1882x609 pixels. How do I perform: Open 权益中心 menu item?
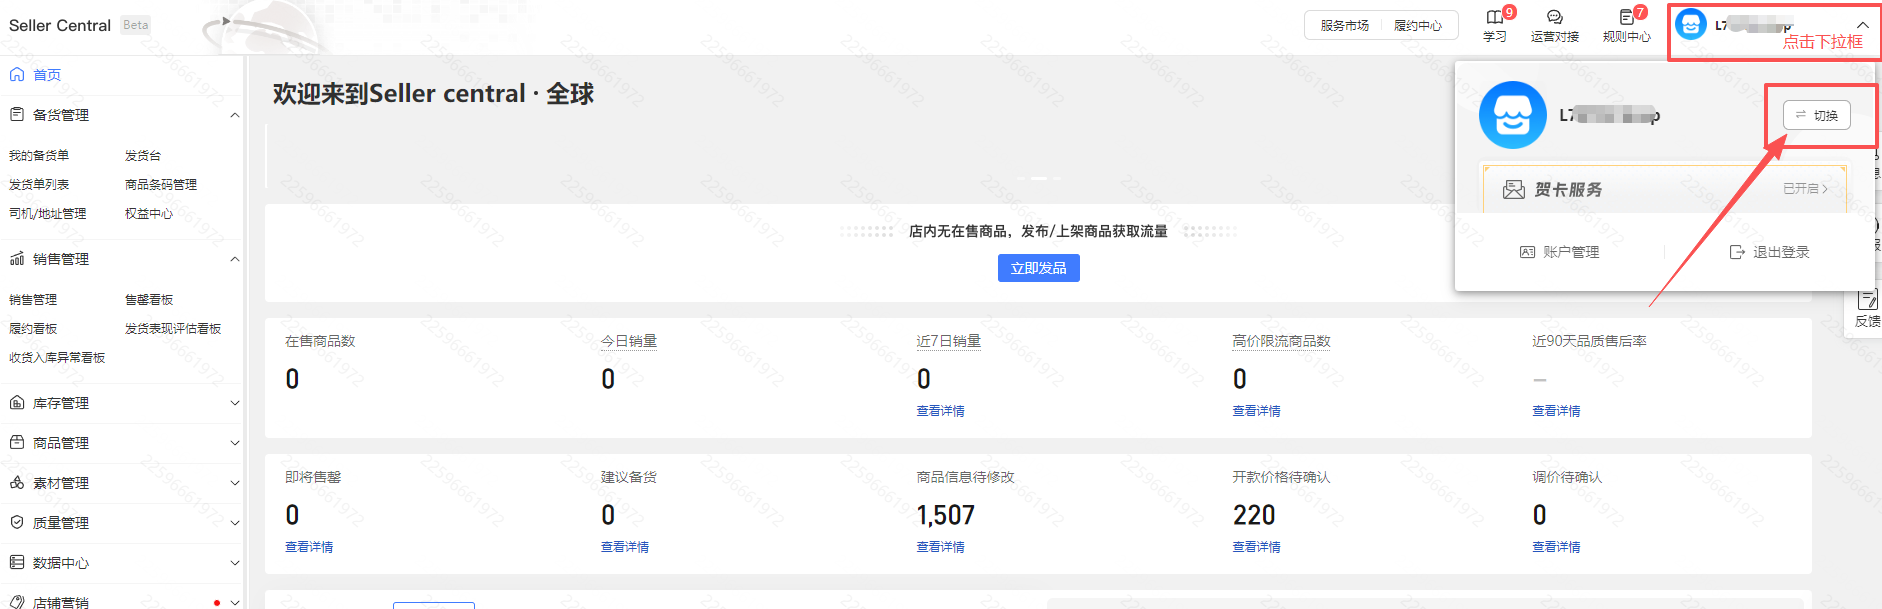(149, 214)
